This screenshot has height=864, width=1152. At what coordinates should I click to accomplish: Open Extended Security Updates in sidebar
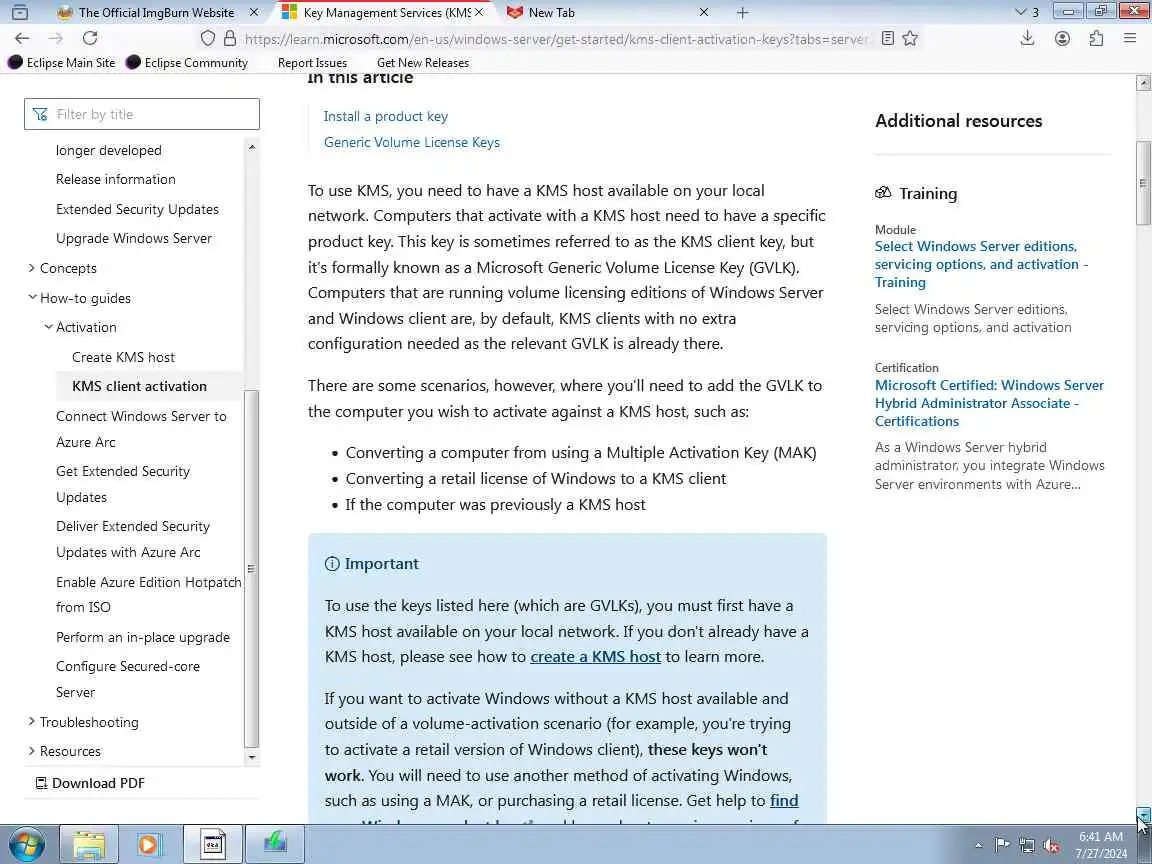pos(137,209)
